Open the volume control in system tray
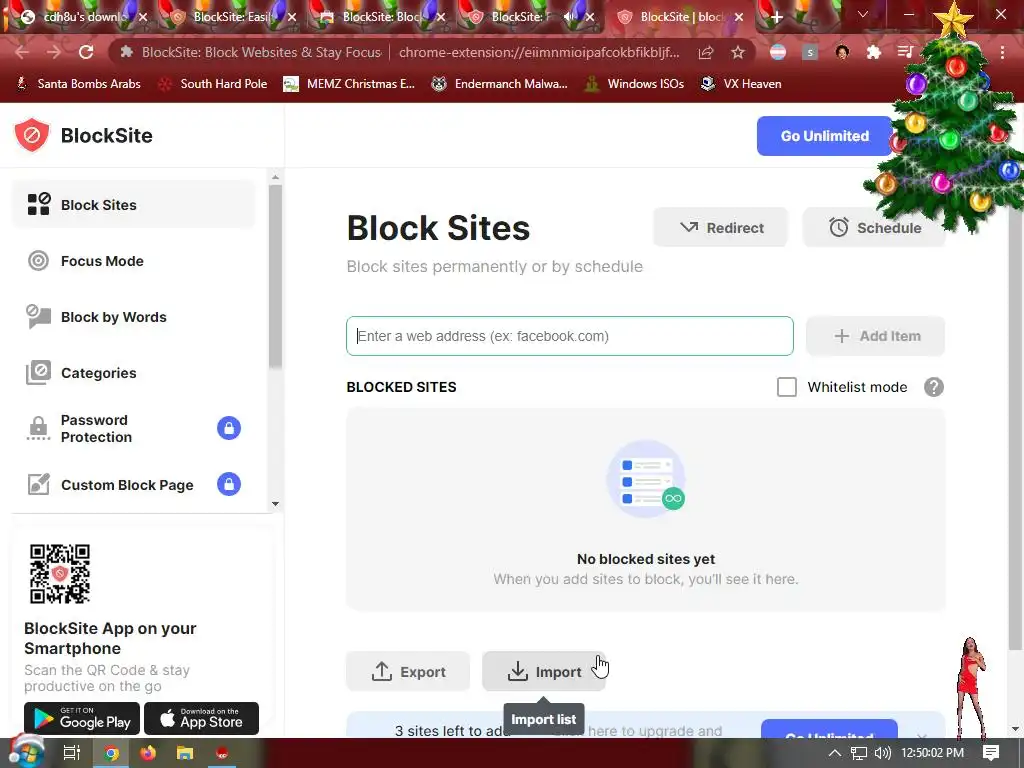This screenshot has width=1024, height=768. click(x=882, y=753)
